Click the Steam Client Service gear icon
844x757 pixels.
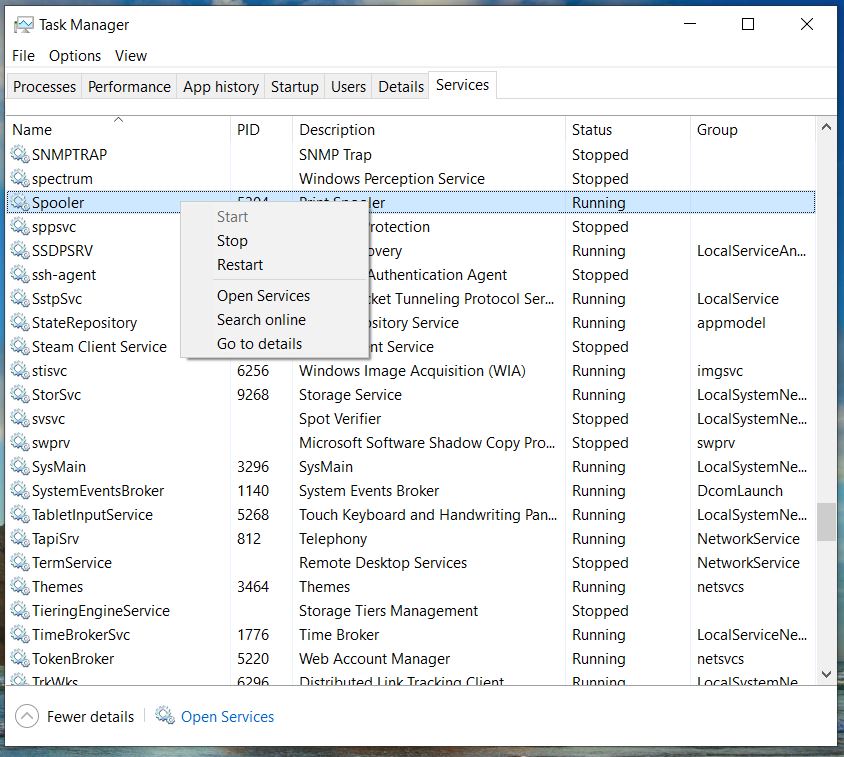(x=20, y=346)
